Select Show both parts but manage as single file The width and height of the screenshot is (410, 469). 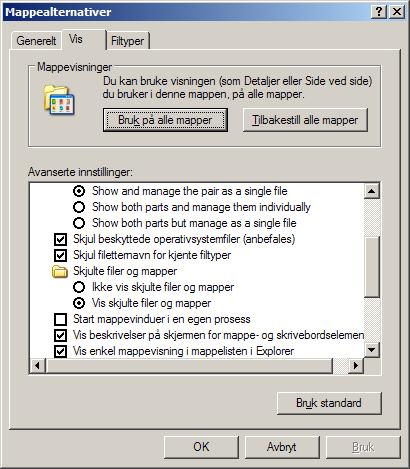[x=79, y=223]
